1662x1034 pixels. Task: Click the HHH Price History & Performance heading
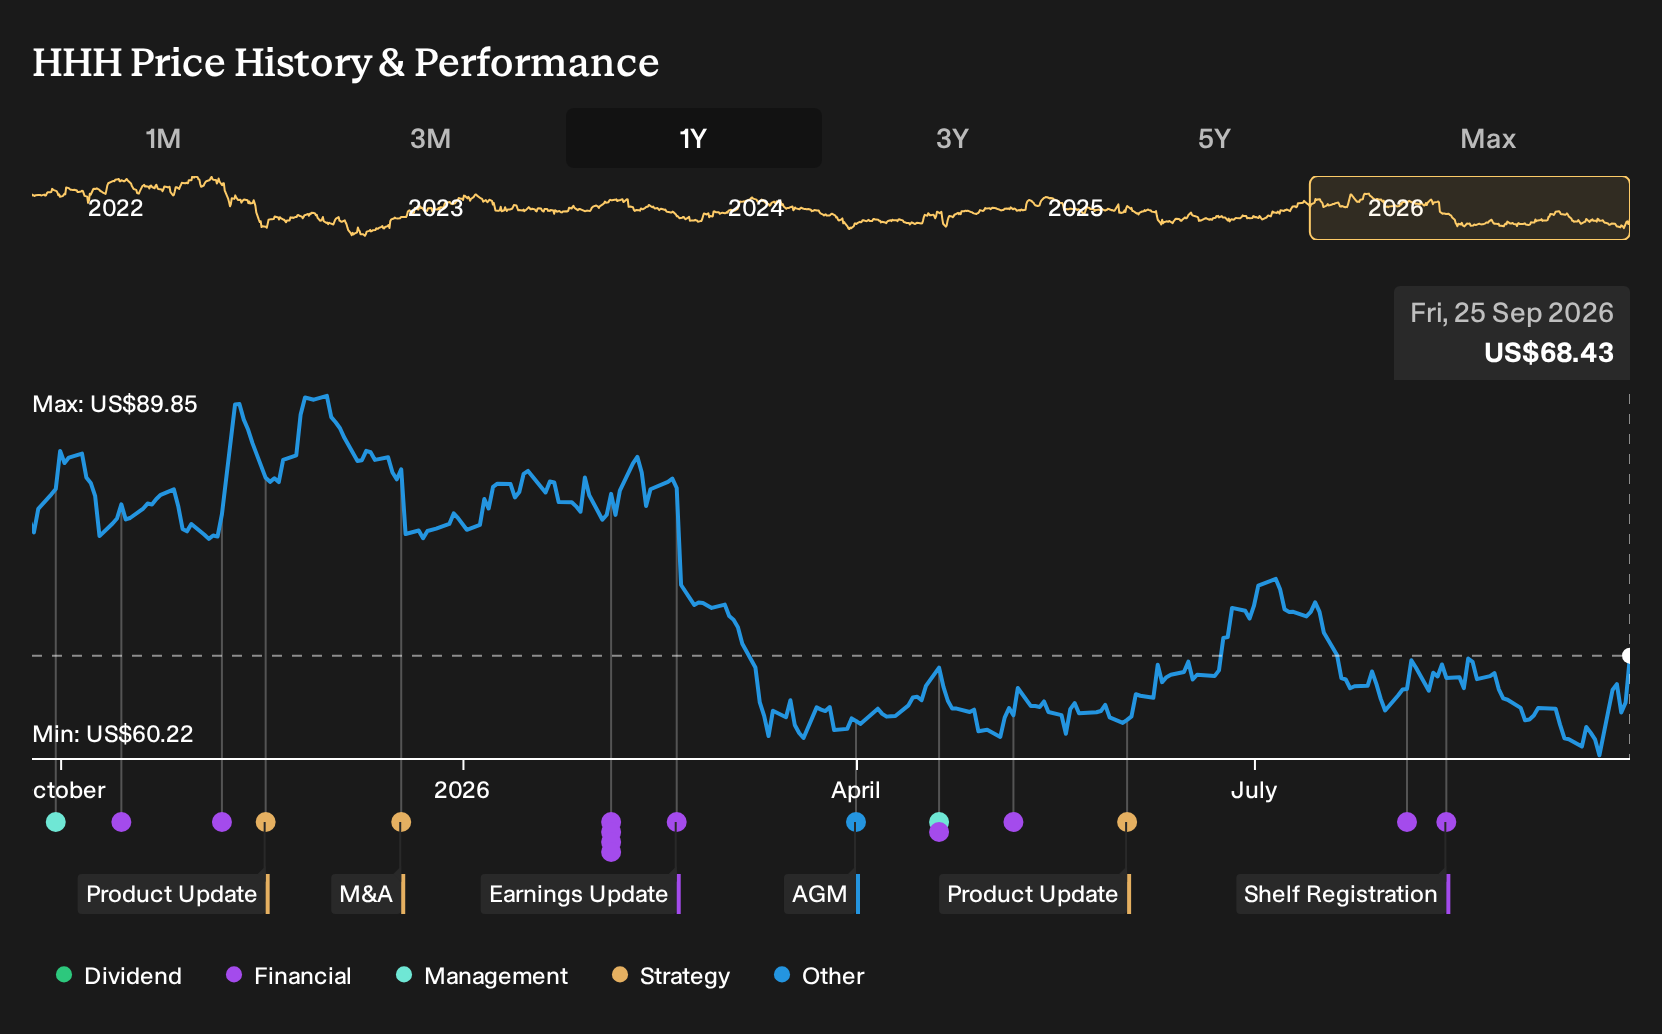click(x=346, y=62)
